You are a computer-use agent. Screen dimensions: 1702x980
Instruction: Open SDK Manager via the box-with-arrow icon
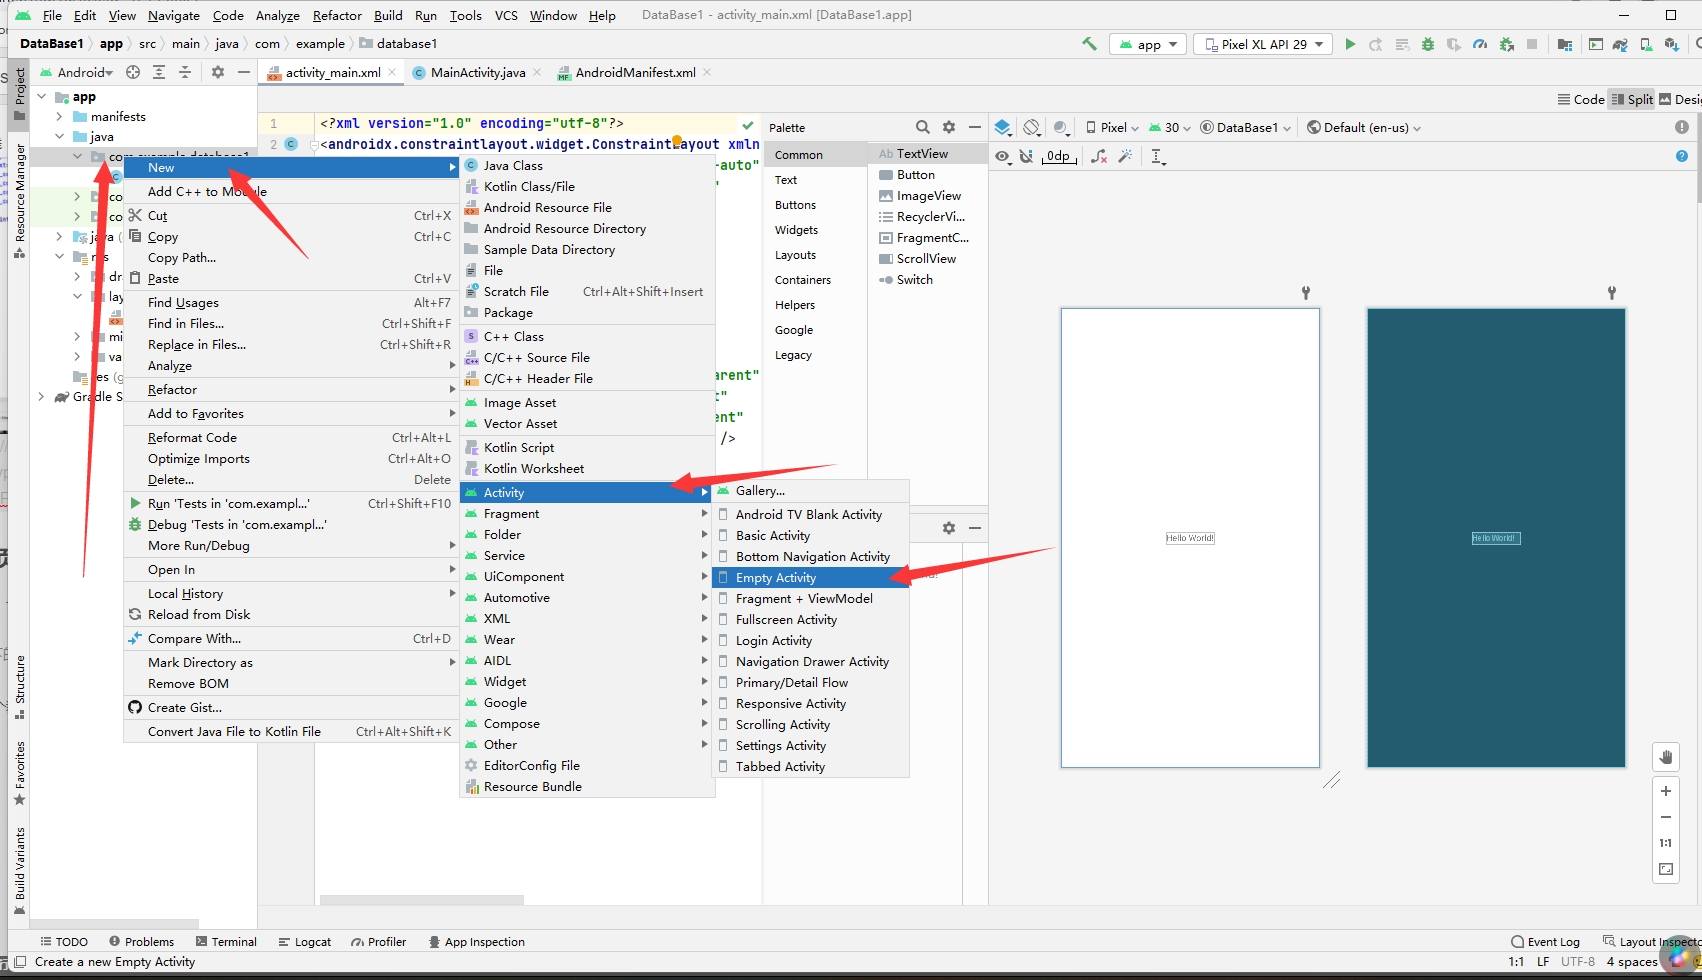1674,44
